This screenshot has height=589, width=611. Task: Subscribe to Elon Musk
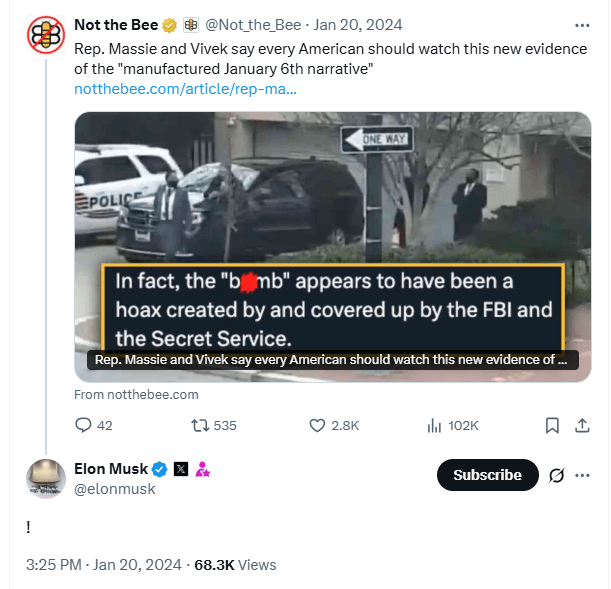click(x=487, y=475)
